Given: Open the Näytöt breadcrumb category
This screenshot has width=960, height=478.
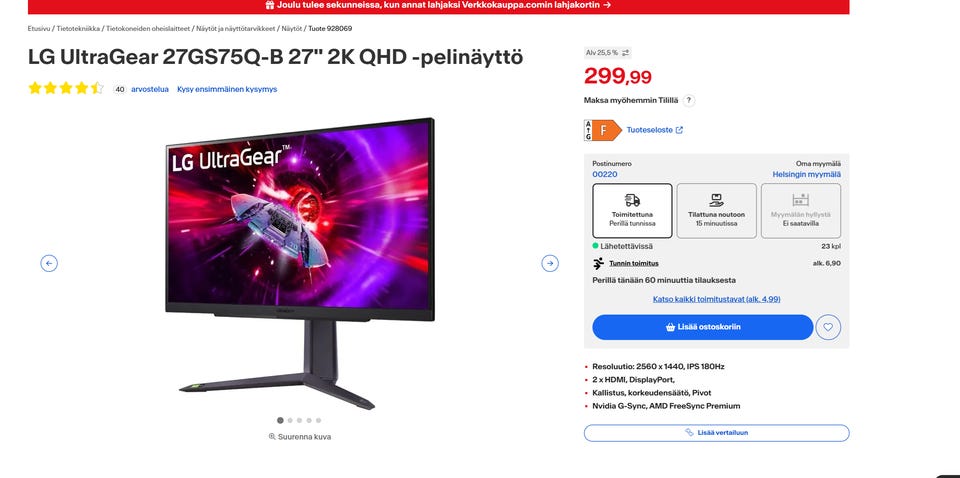Looking at the screenshot, I should point(292,28).
